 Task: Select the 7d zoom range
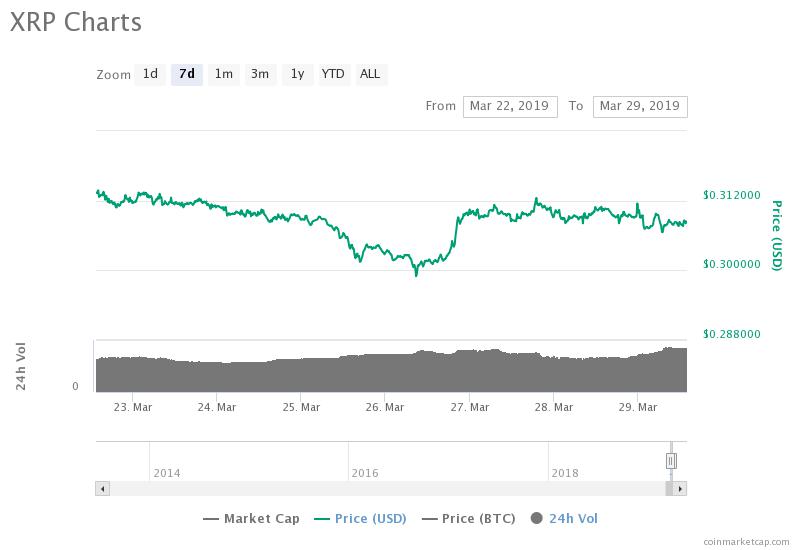(187, 74)
